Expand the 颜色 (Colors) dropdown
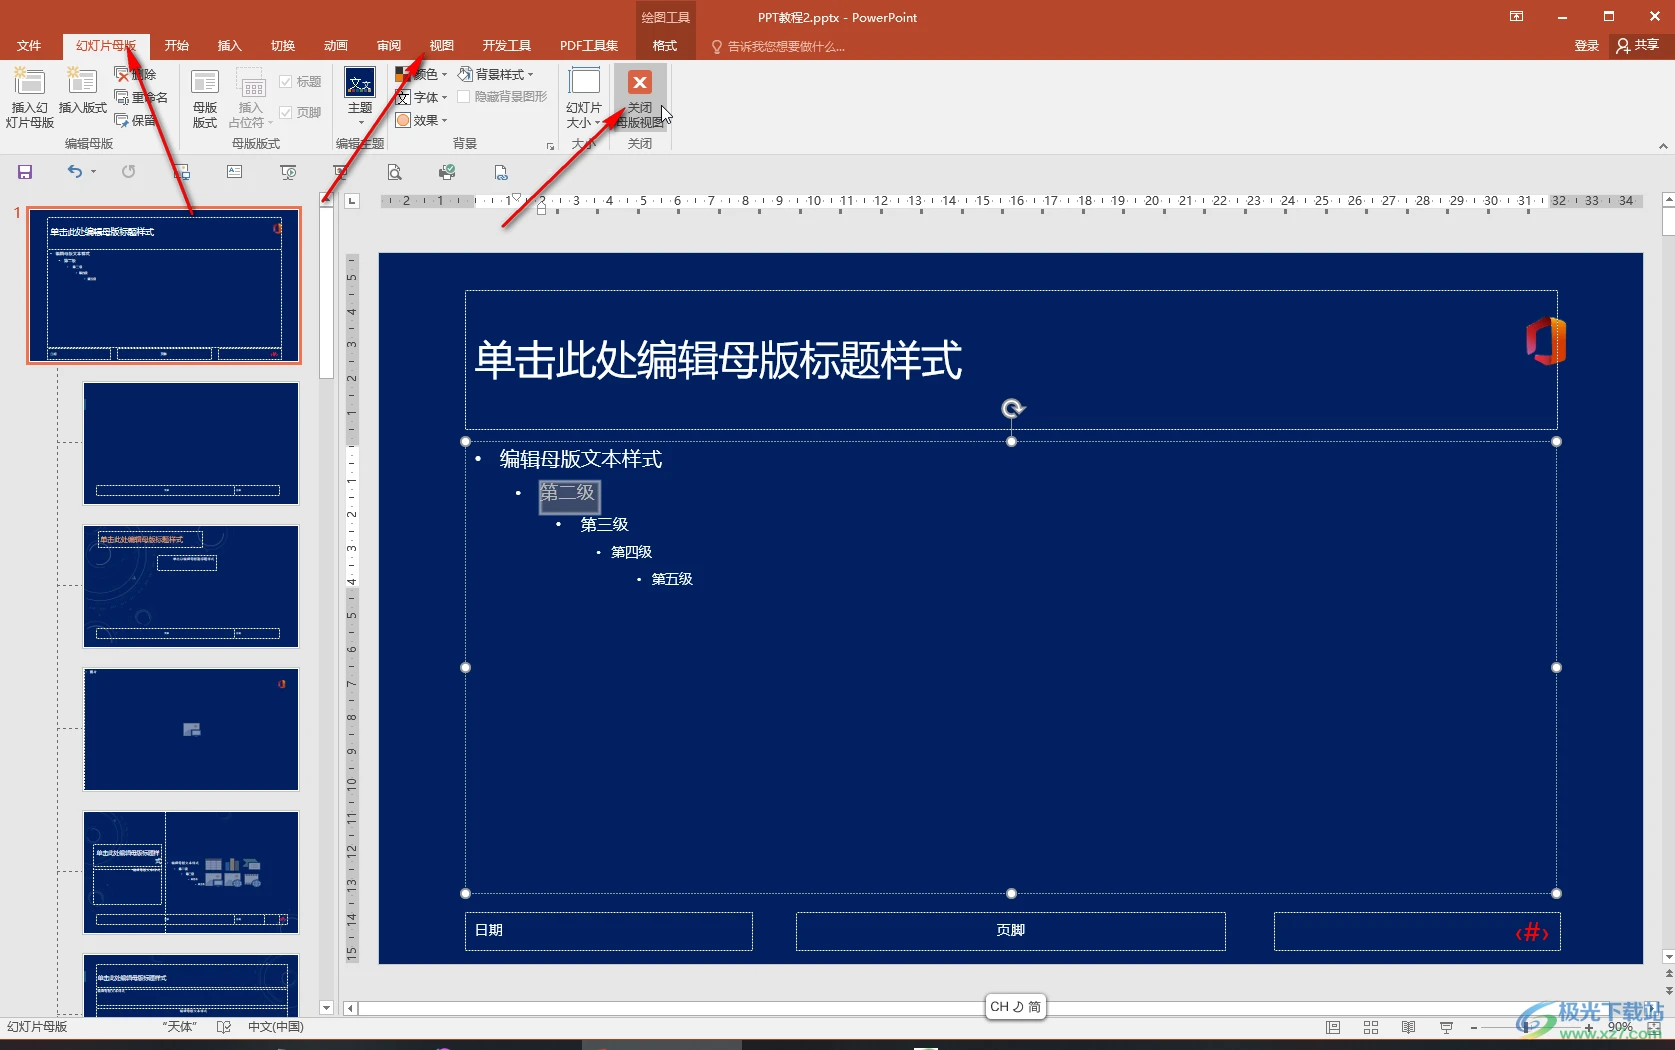The height and width of the screenshot is (1050, 1675). click(x=422, y=74)
